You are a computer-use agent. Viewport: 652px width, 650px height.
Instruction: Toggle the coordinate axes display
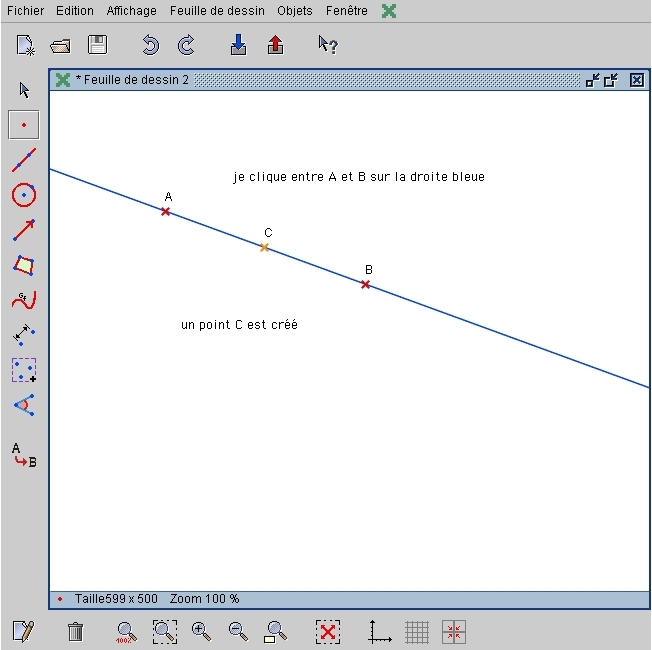pyautogui.click(x=380, y=632)
